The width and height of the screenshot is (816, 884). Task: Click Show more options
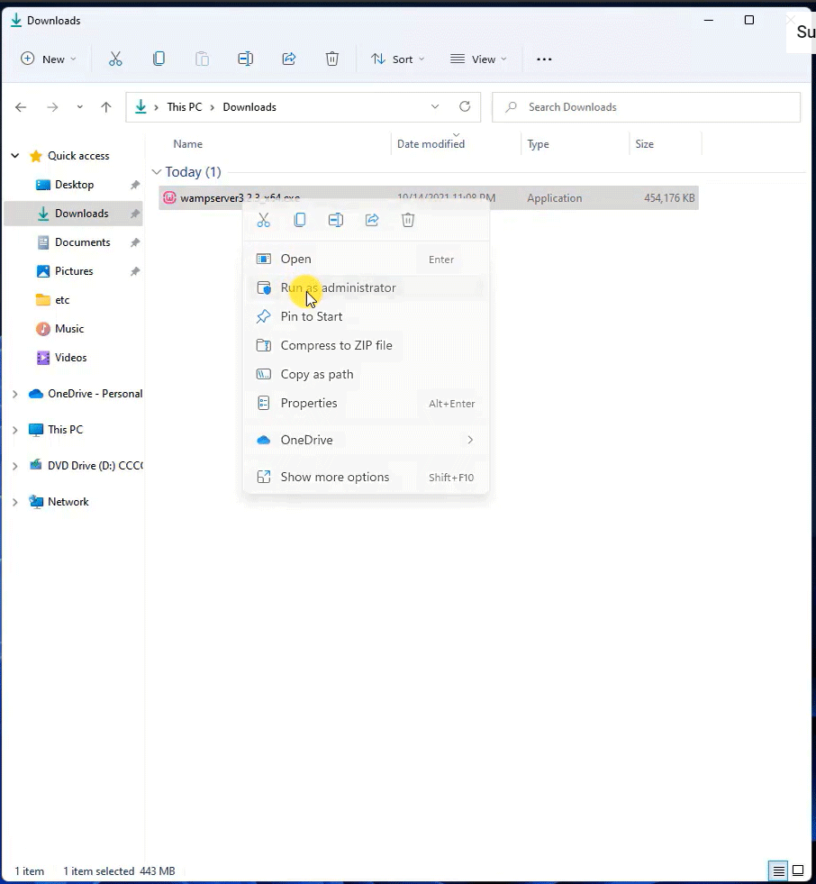[x=365, y=477]
